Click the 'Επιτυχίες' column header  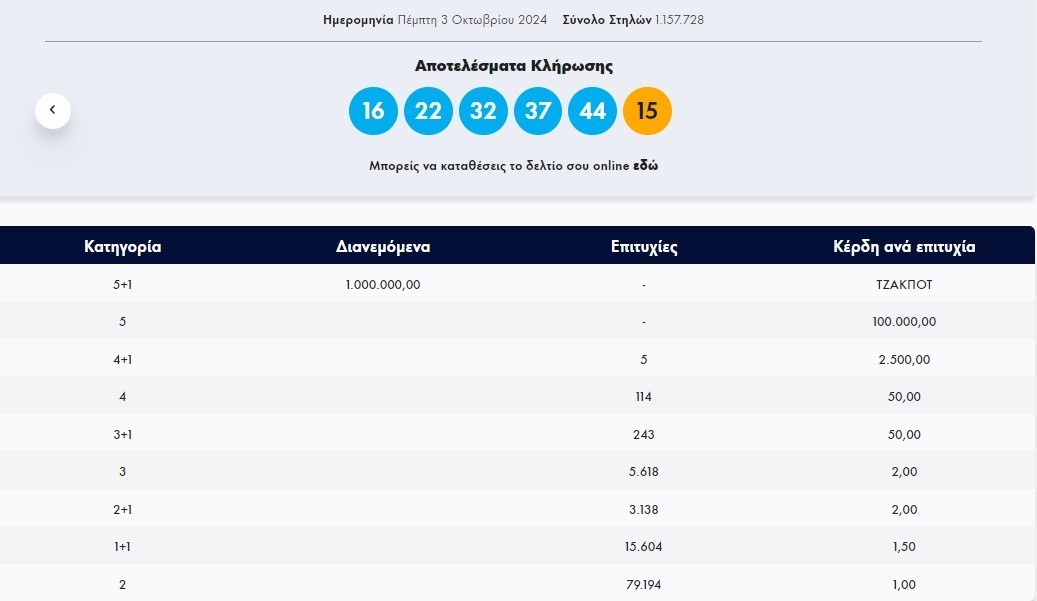644,247
